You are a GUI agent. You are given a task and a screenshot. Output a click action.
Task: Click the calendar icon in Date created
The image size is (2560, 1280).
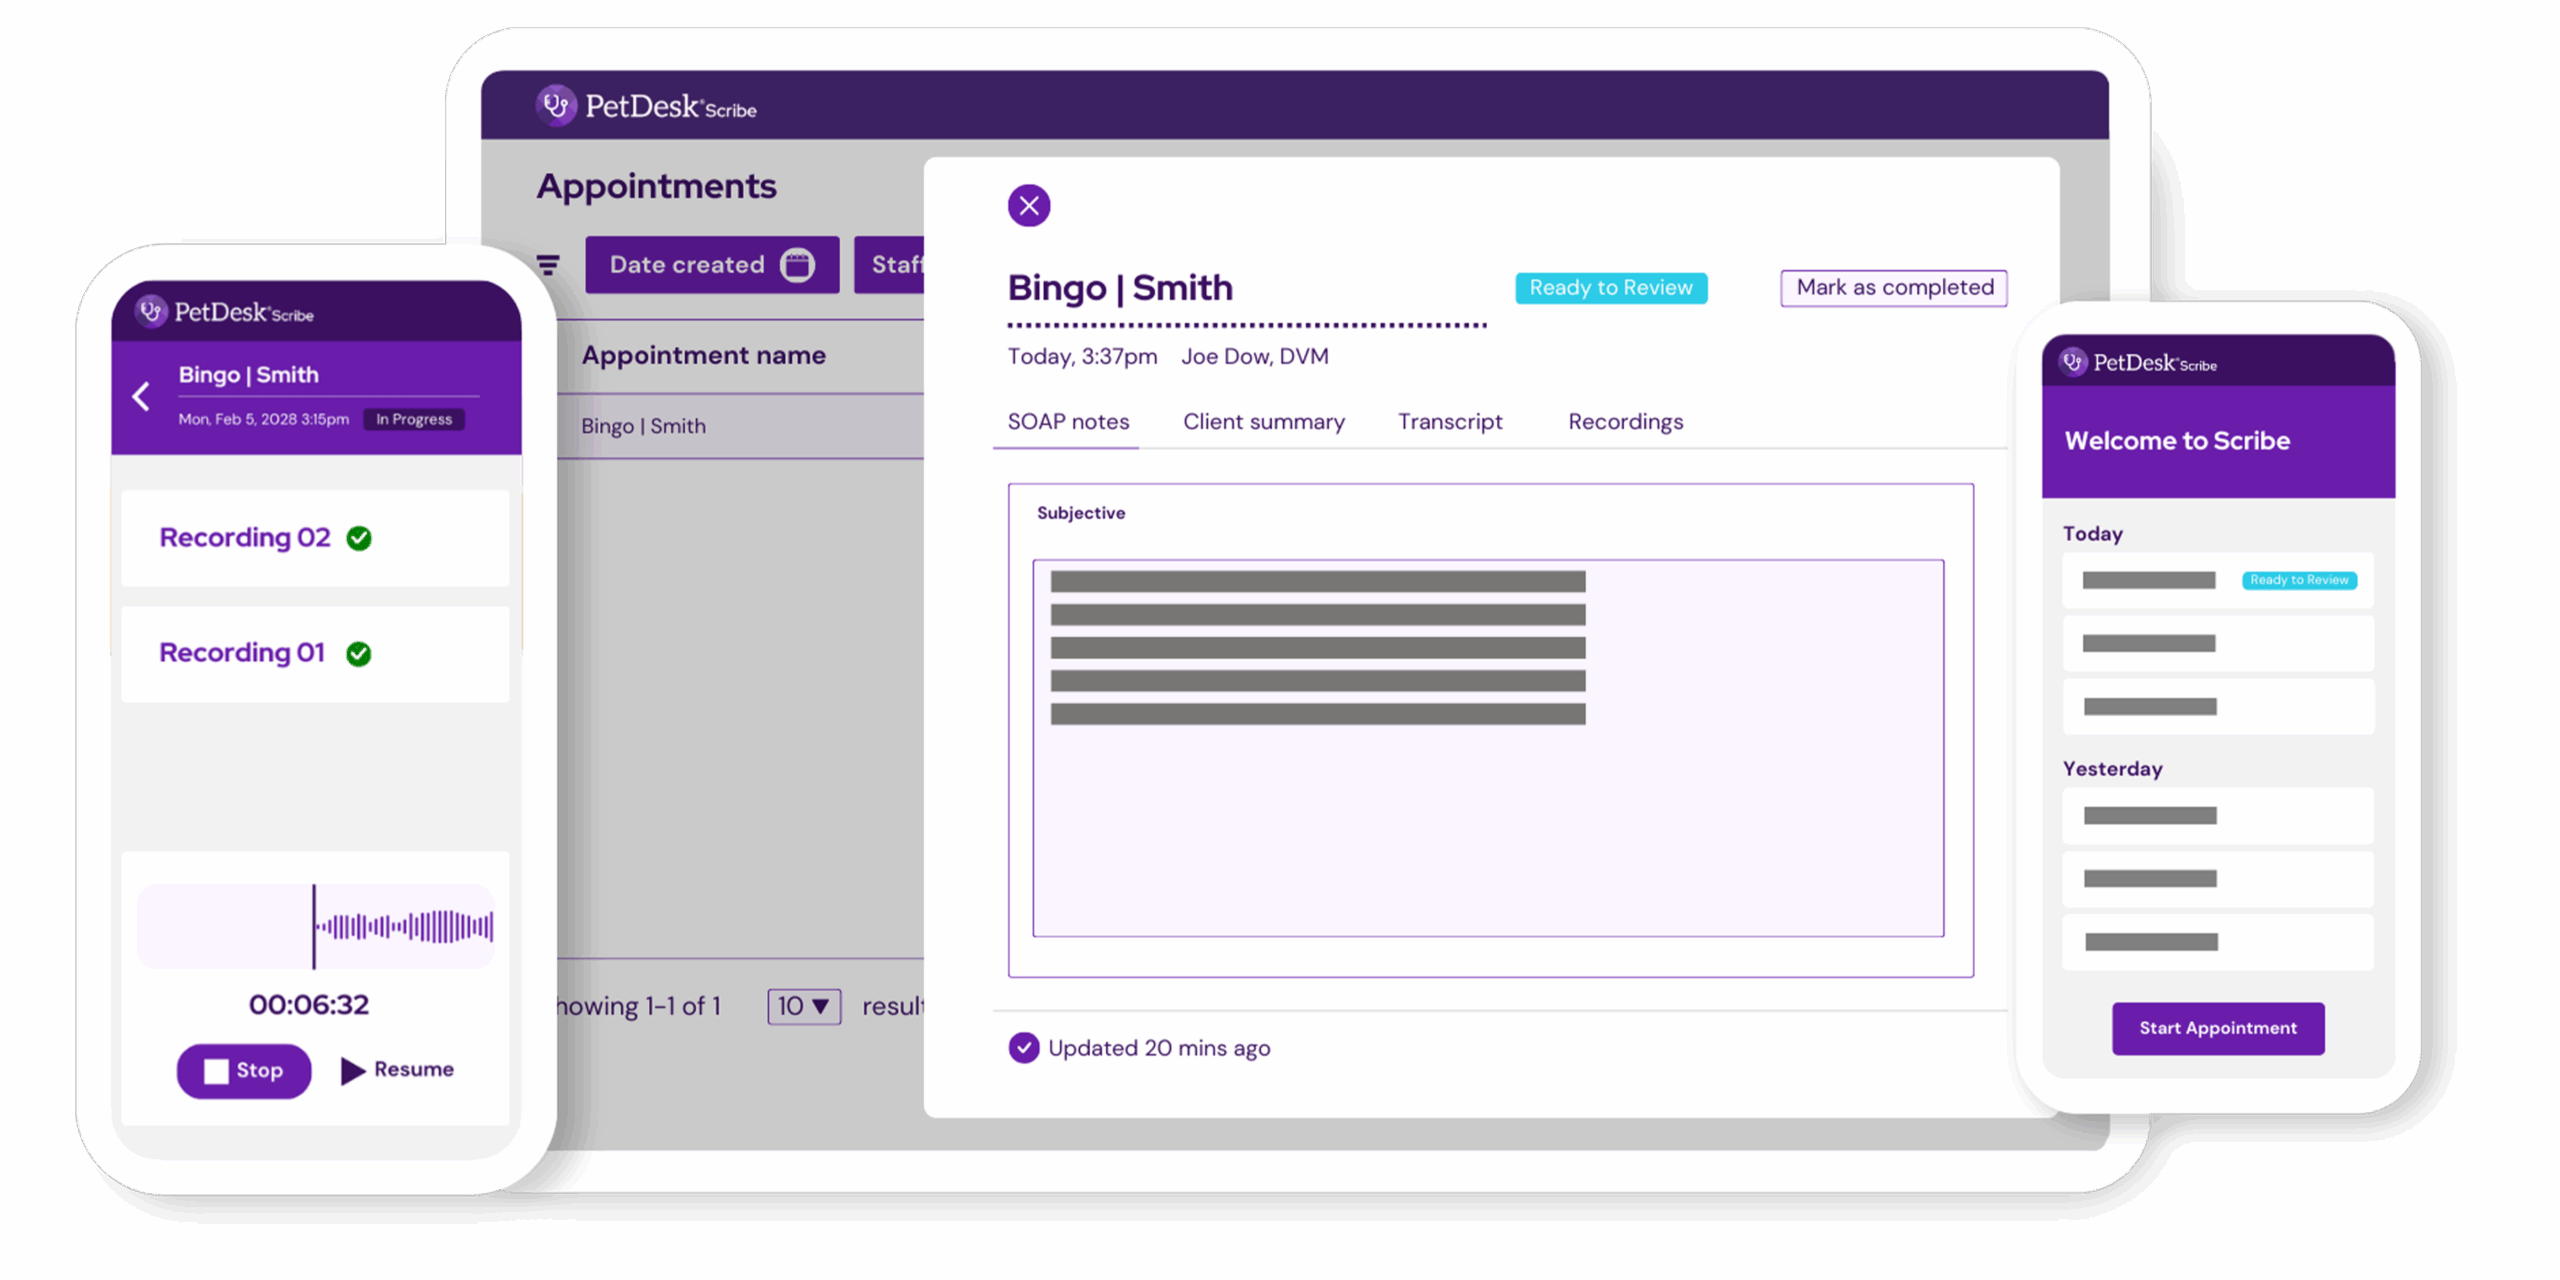(x=797, y=265)
